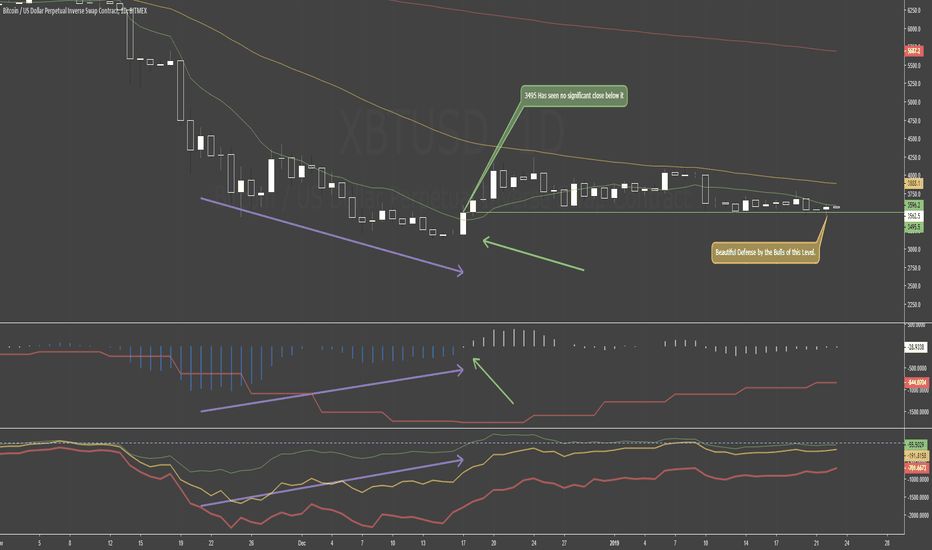Click the 5000.0 price axis label

point(914,102)
